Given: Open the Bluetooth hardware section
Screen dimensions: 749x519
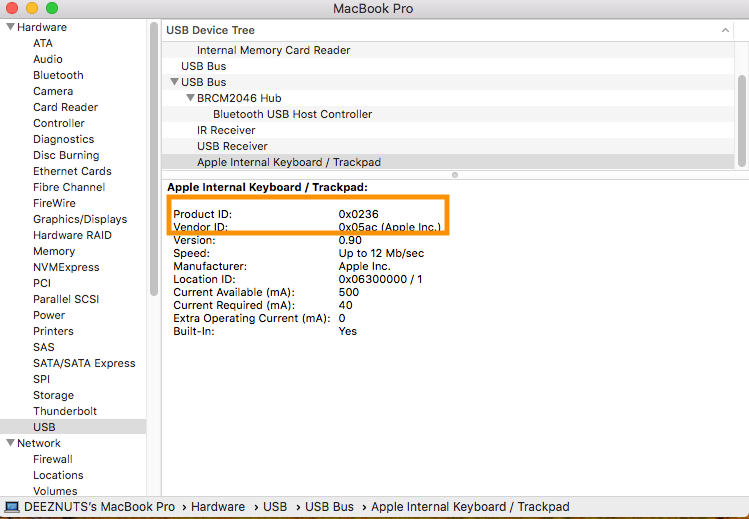Looking at the screenshot, I should (58, 75).
